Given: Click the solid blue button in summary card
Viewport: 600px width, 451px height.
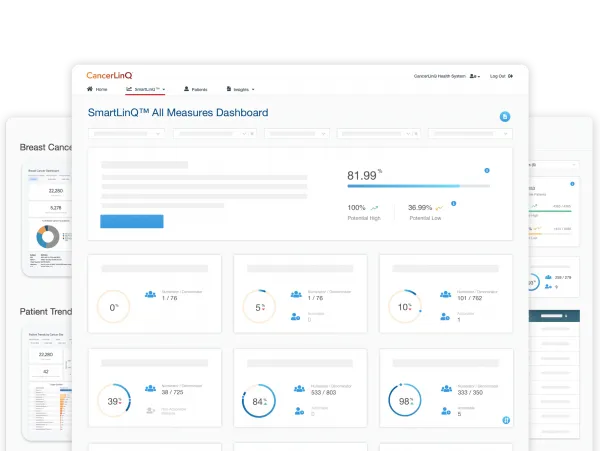Looking at the screenshot, I should (x=132, y=221).
